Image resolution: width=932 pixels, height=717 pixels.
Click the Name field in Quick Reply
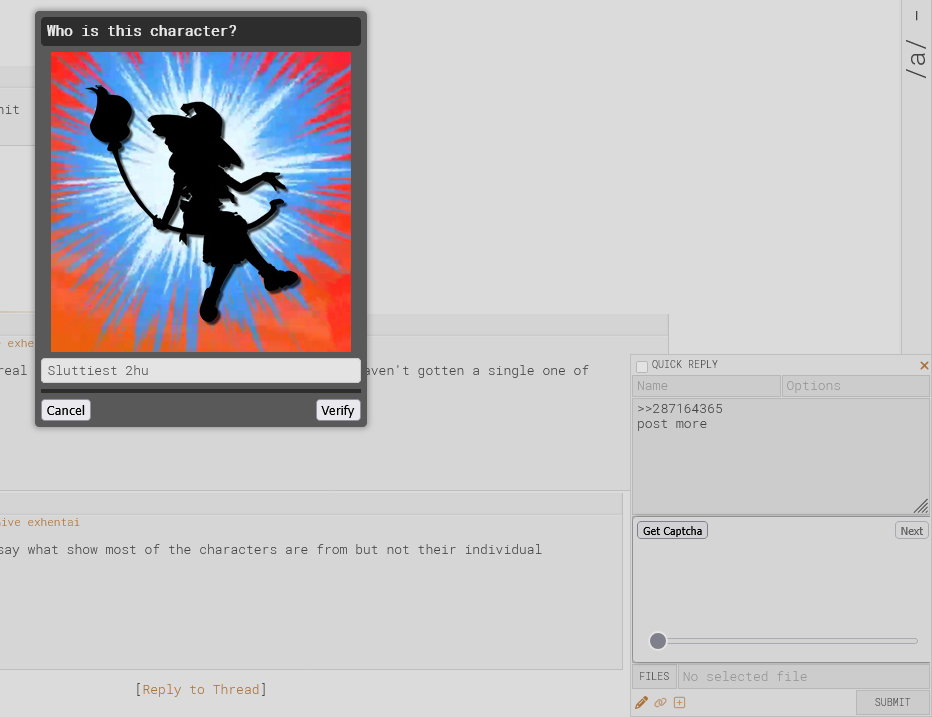[x=706, y=386]
